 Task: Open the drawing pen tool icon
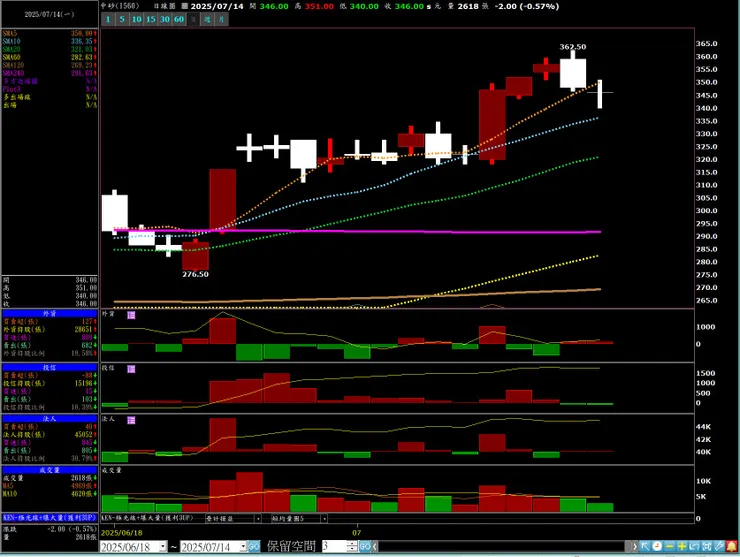719,546
